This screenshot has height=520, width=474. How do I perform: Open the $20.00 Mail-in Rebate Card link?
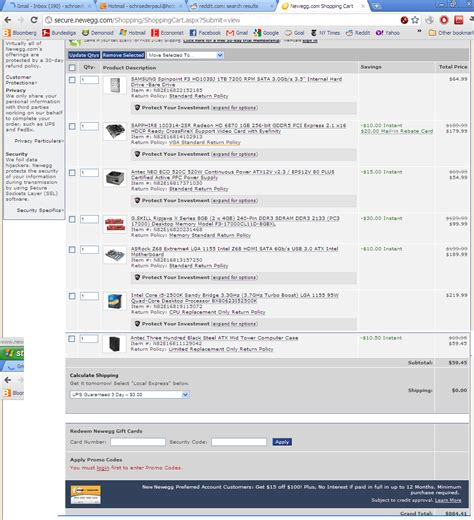point(397,131)
